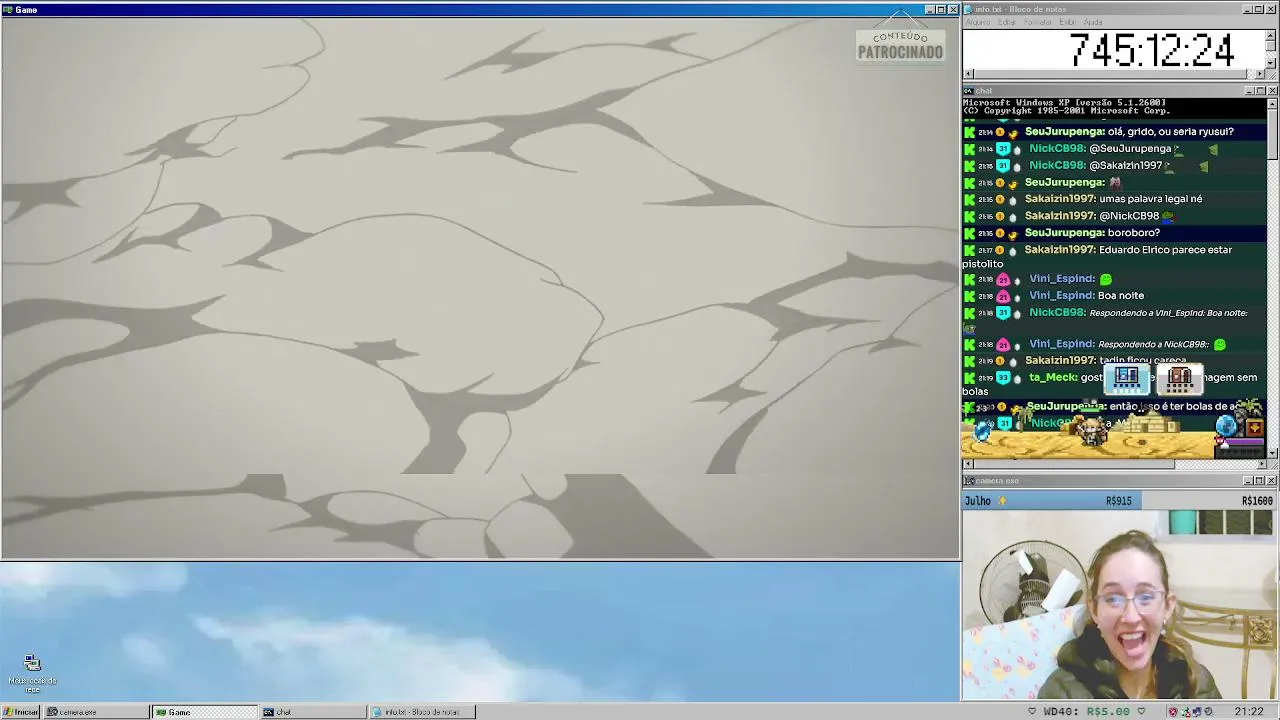This screenshot has width=1280, height=720.
Task: Click chat horizontal scrollbar left arrow
Action: pyautogui.click(x=968, y=464)
